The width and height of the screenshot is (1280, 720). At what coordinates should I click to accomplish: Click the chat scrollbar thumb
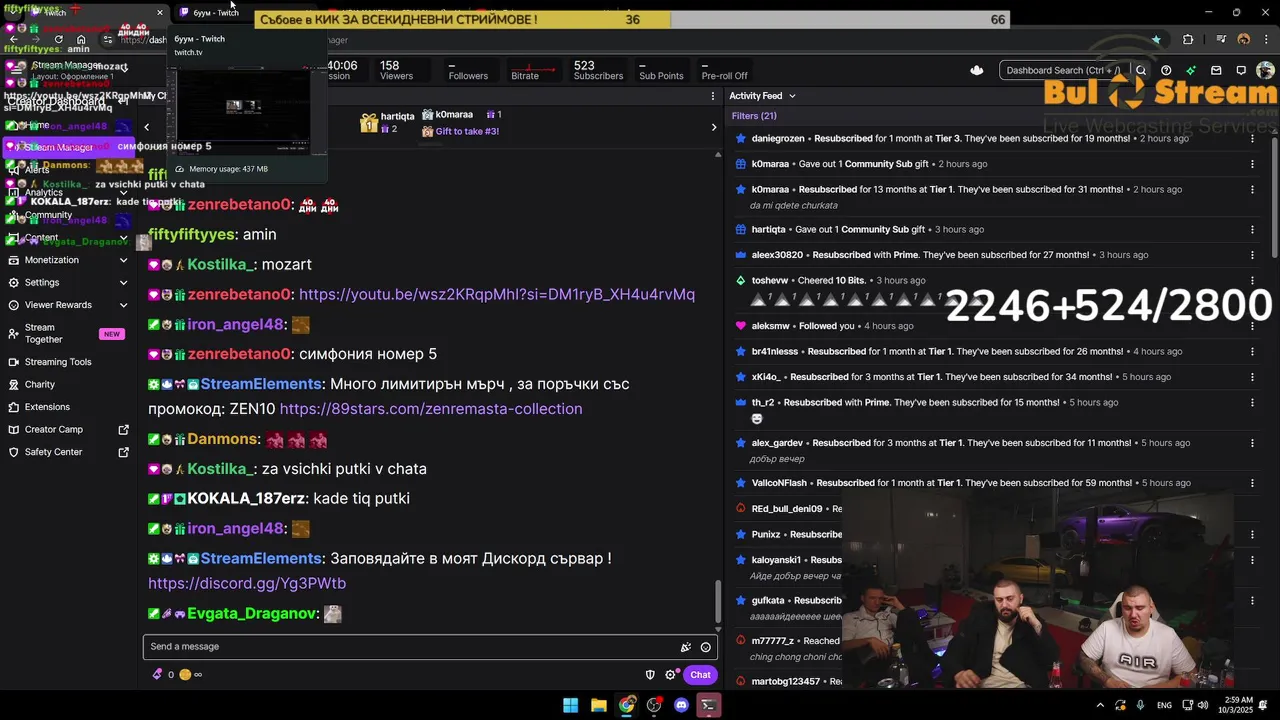[x=717, y=602]
